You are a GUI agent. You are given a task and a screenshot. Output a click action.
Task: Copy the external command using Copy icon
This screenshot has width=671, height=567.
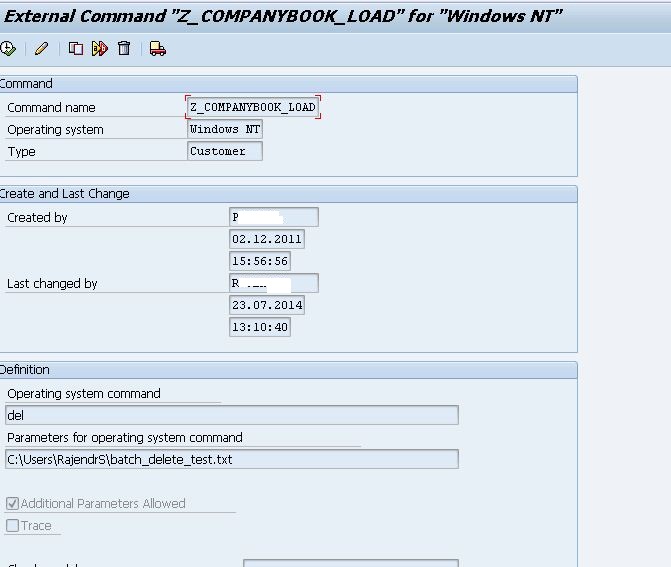[76, 48]
